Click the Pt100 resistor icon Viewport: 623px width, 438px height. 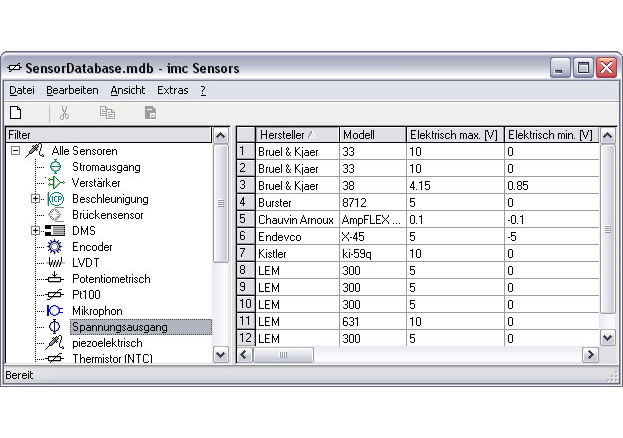pyautogui.click(x=55, y=295)
